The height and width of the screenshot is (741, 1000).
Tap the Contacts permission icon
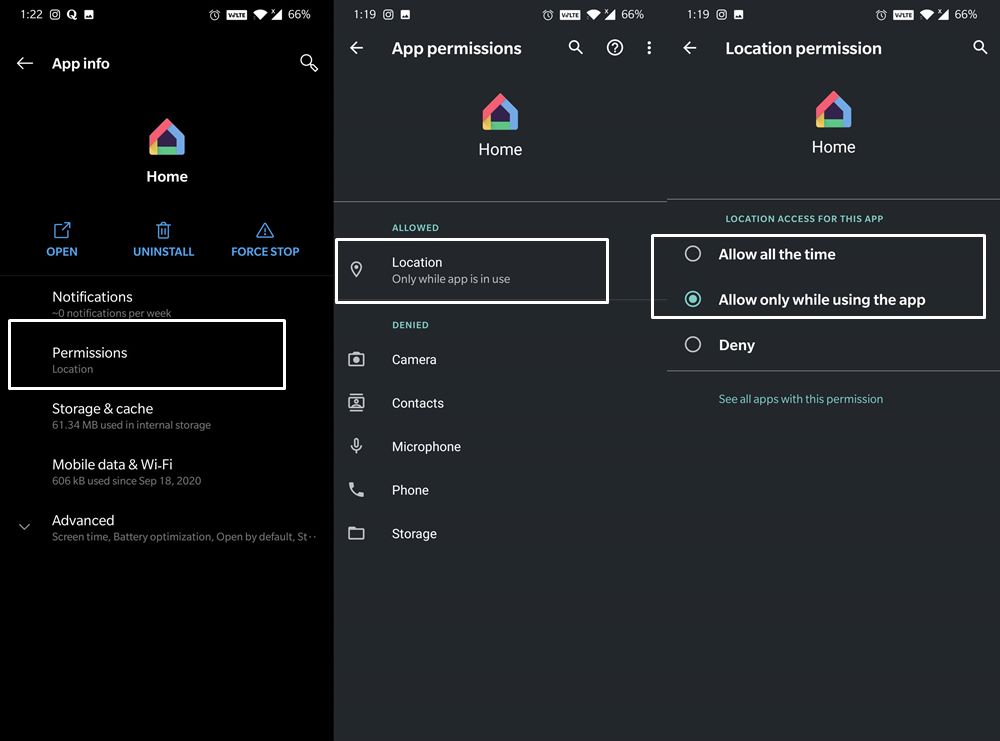[x=357, y=402]
